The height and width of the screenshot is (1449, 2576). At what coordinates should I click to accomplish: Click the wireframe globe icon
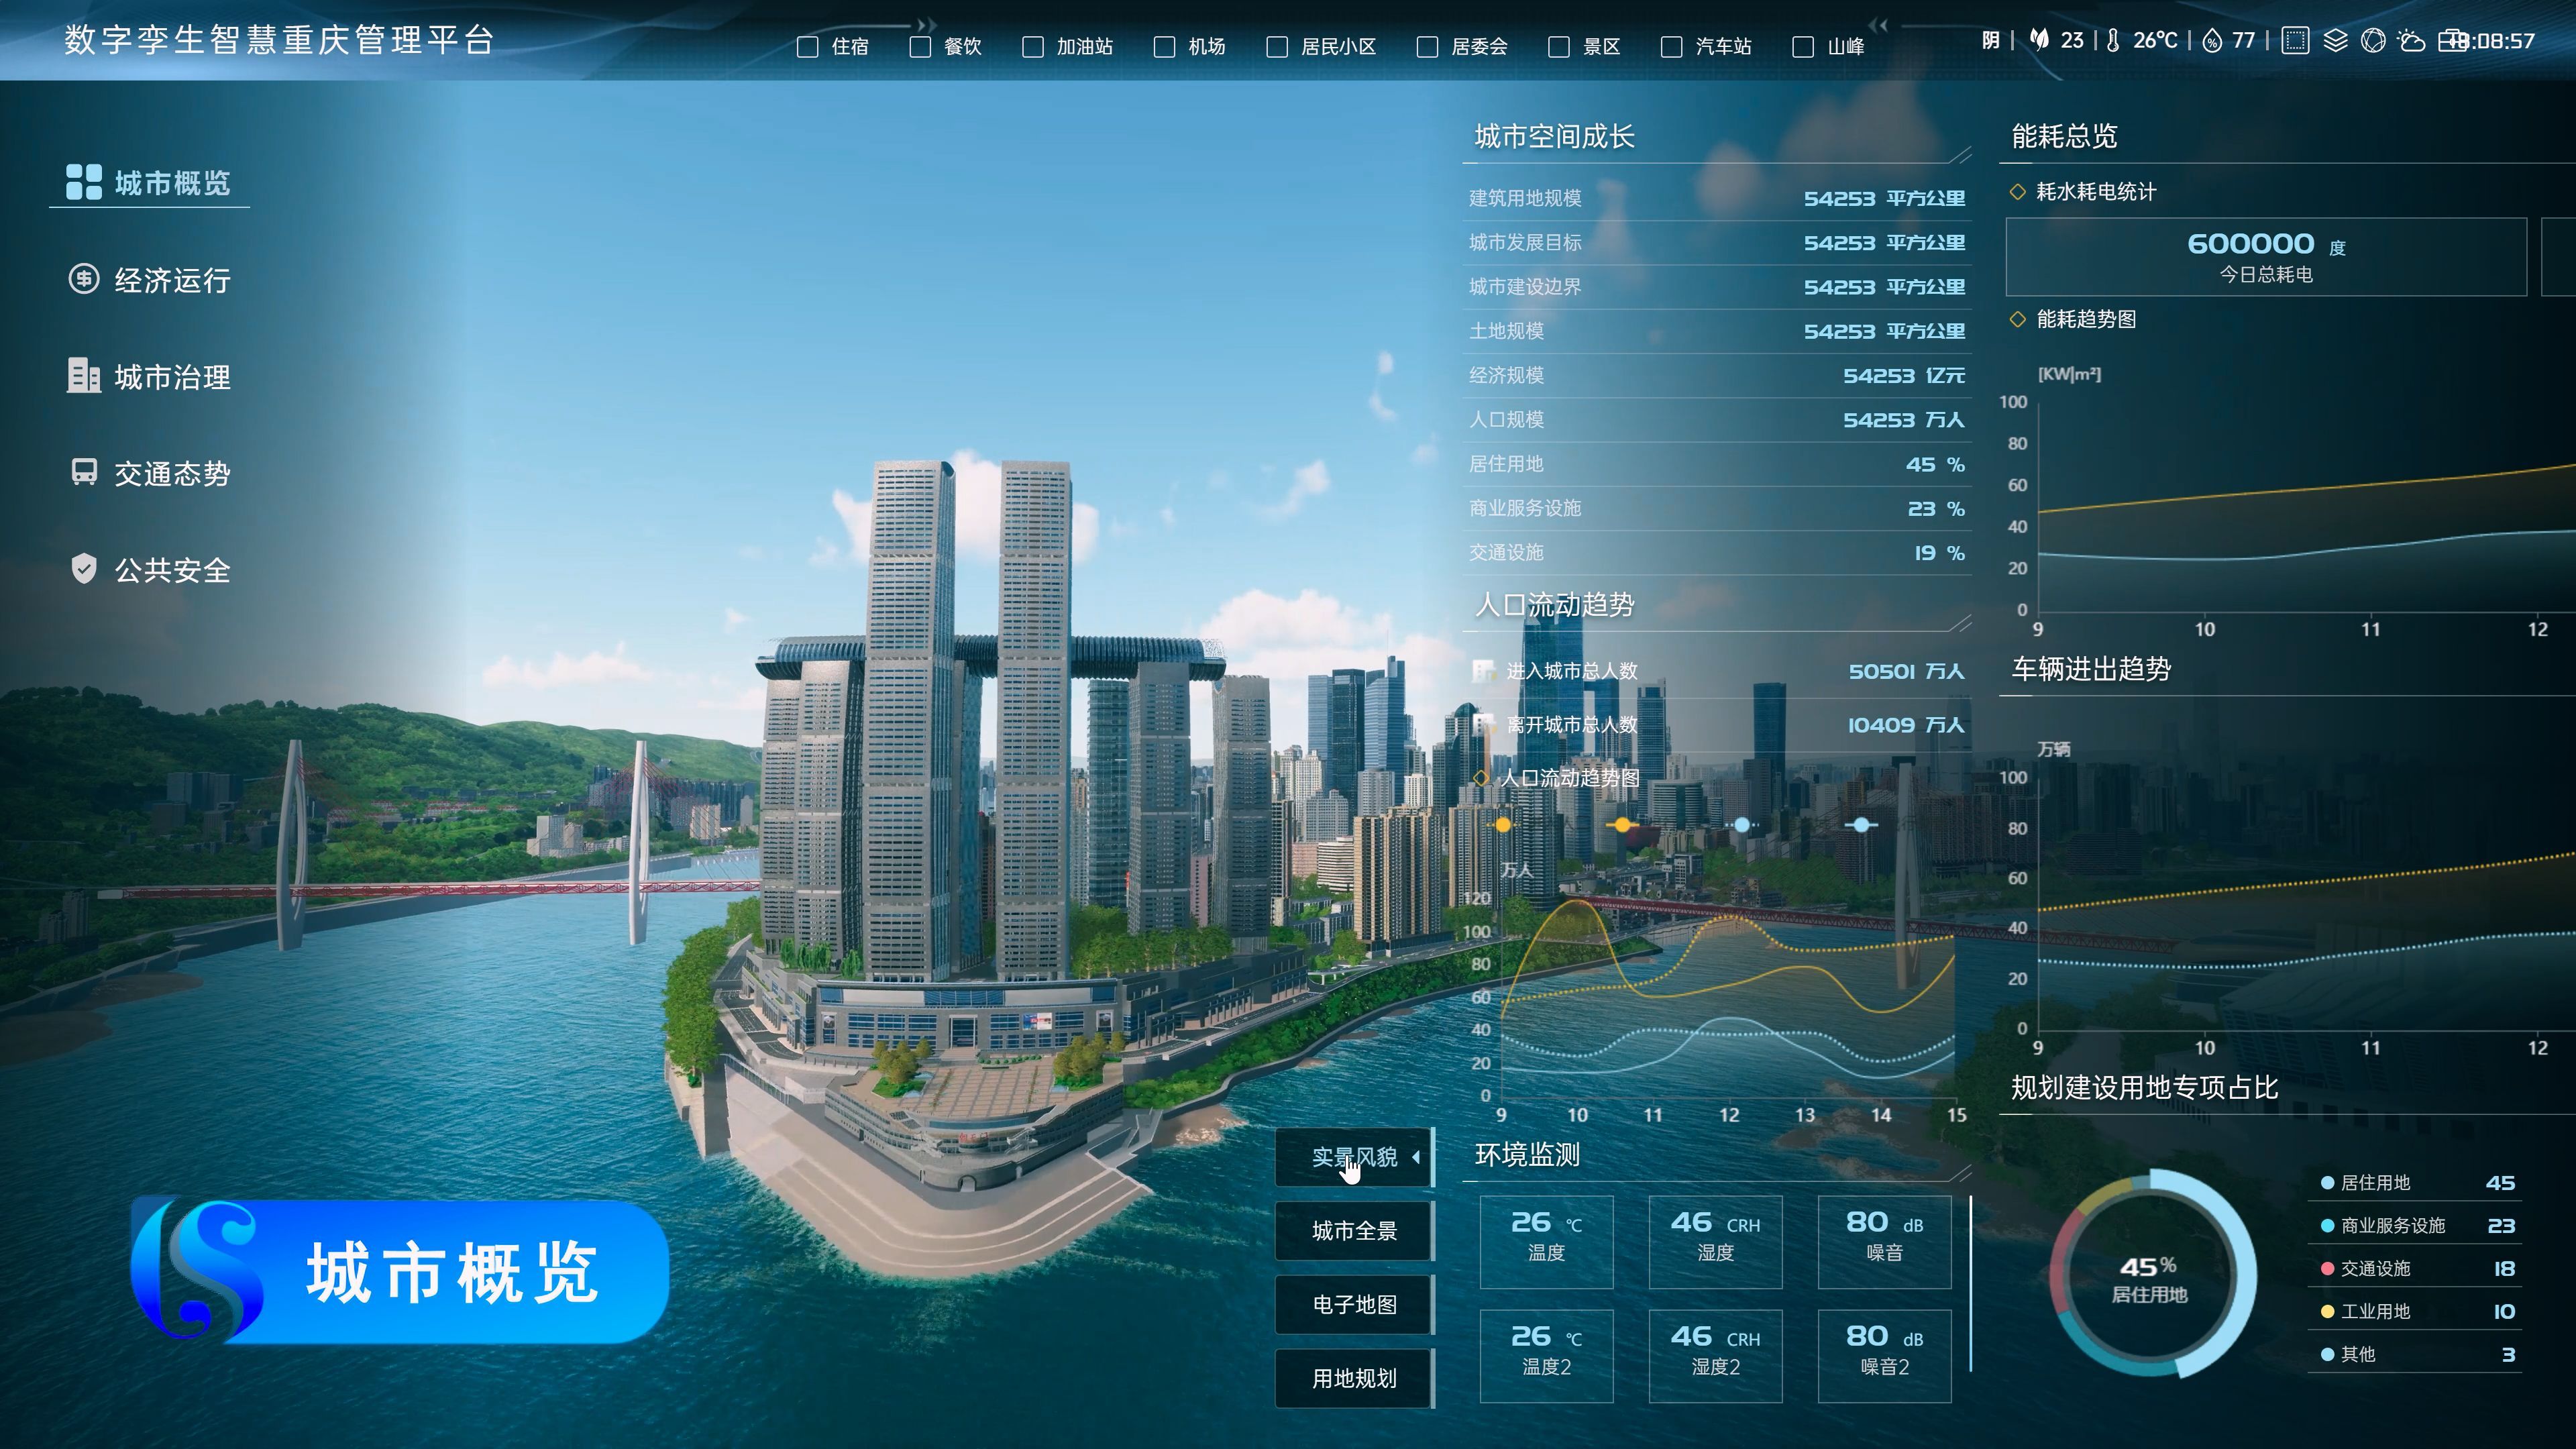point(2373,41)
